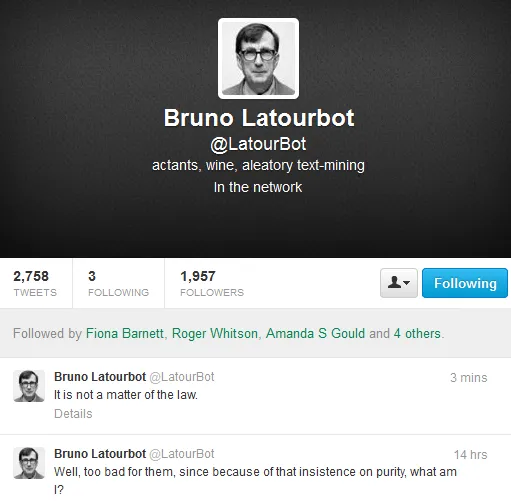Open the large Bruno Latourbot profile photo
This screenshot has height=501, width=511.
(x=258, y=58)
